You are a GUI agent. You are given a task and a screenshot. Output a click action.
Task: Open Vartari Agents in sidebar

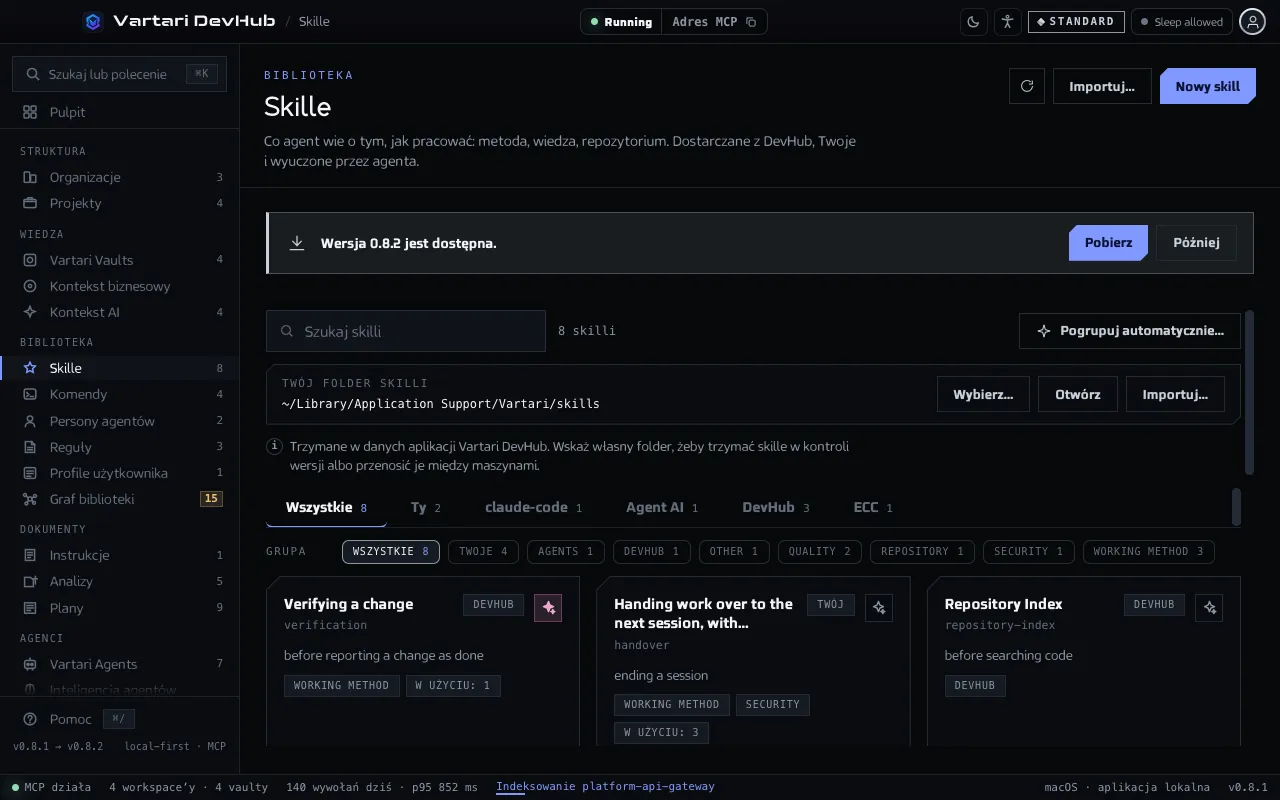pos(120,664)
